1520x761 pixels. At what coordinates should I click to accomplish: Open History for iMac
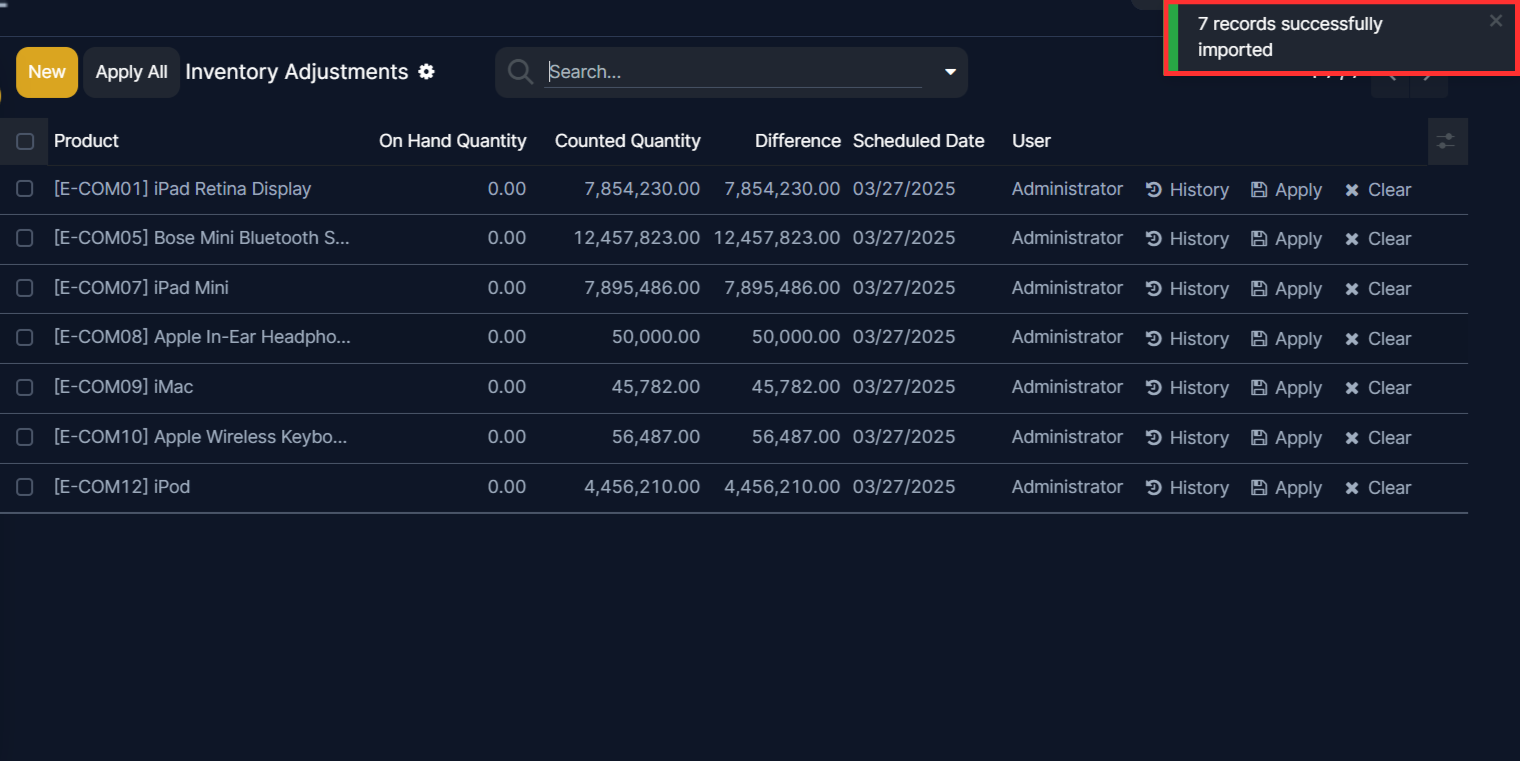coord(1187,388)
